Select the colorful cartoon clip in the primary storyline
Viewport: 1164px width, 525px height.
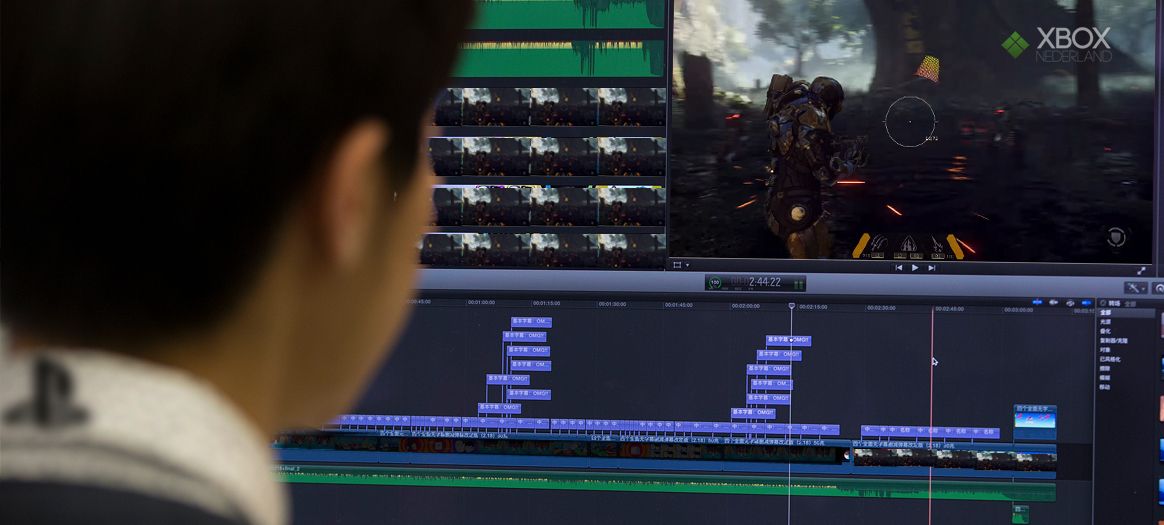point(497,448)
